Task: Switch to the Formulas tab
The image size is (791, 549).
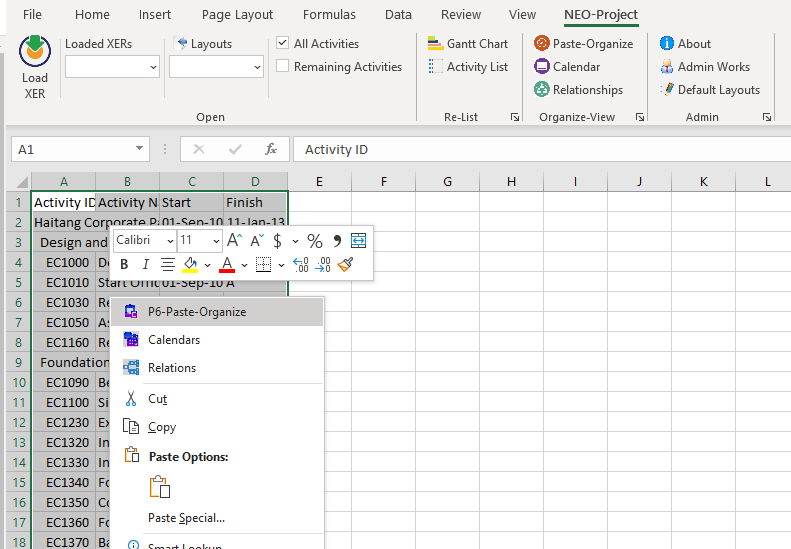Action: 329,15
